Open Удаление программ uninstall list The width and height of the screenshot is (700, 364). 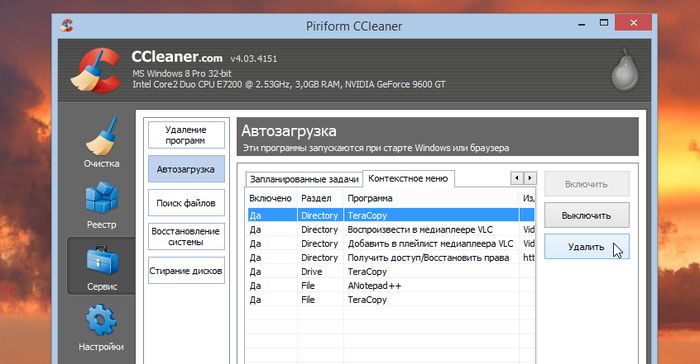click(186, 135)
